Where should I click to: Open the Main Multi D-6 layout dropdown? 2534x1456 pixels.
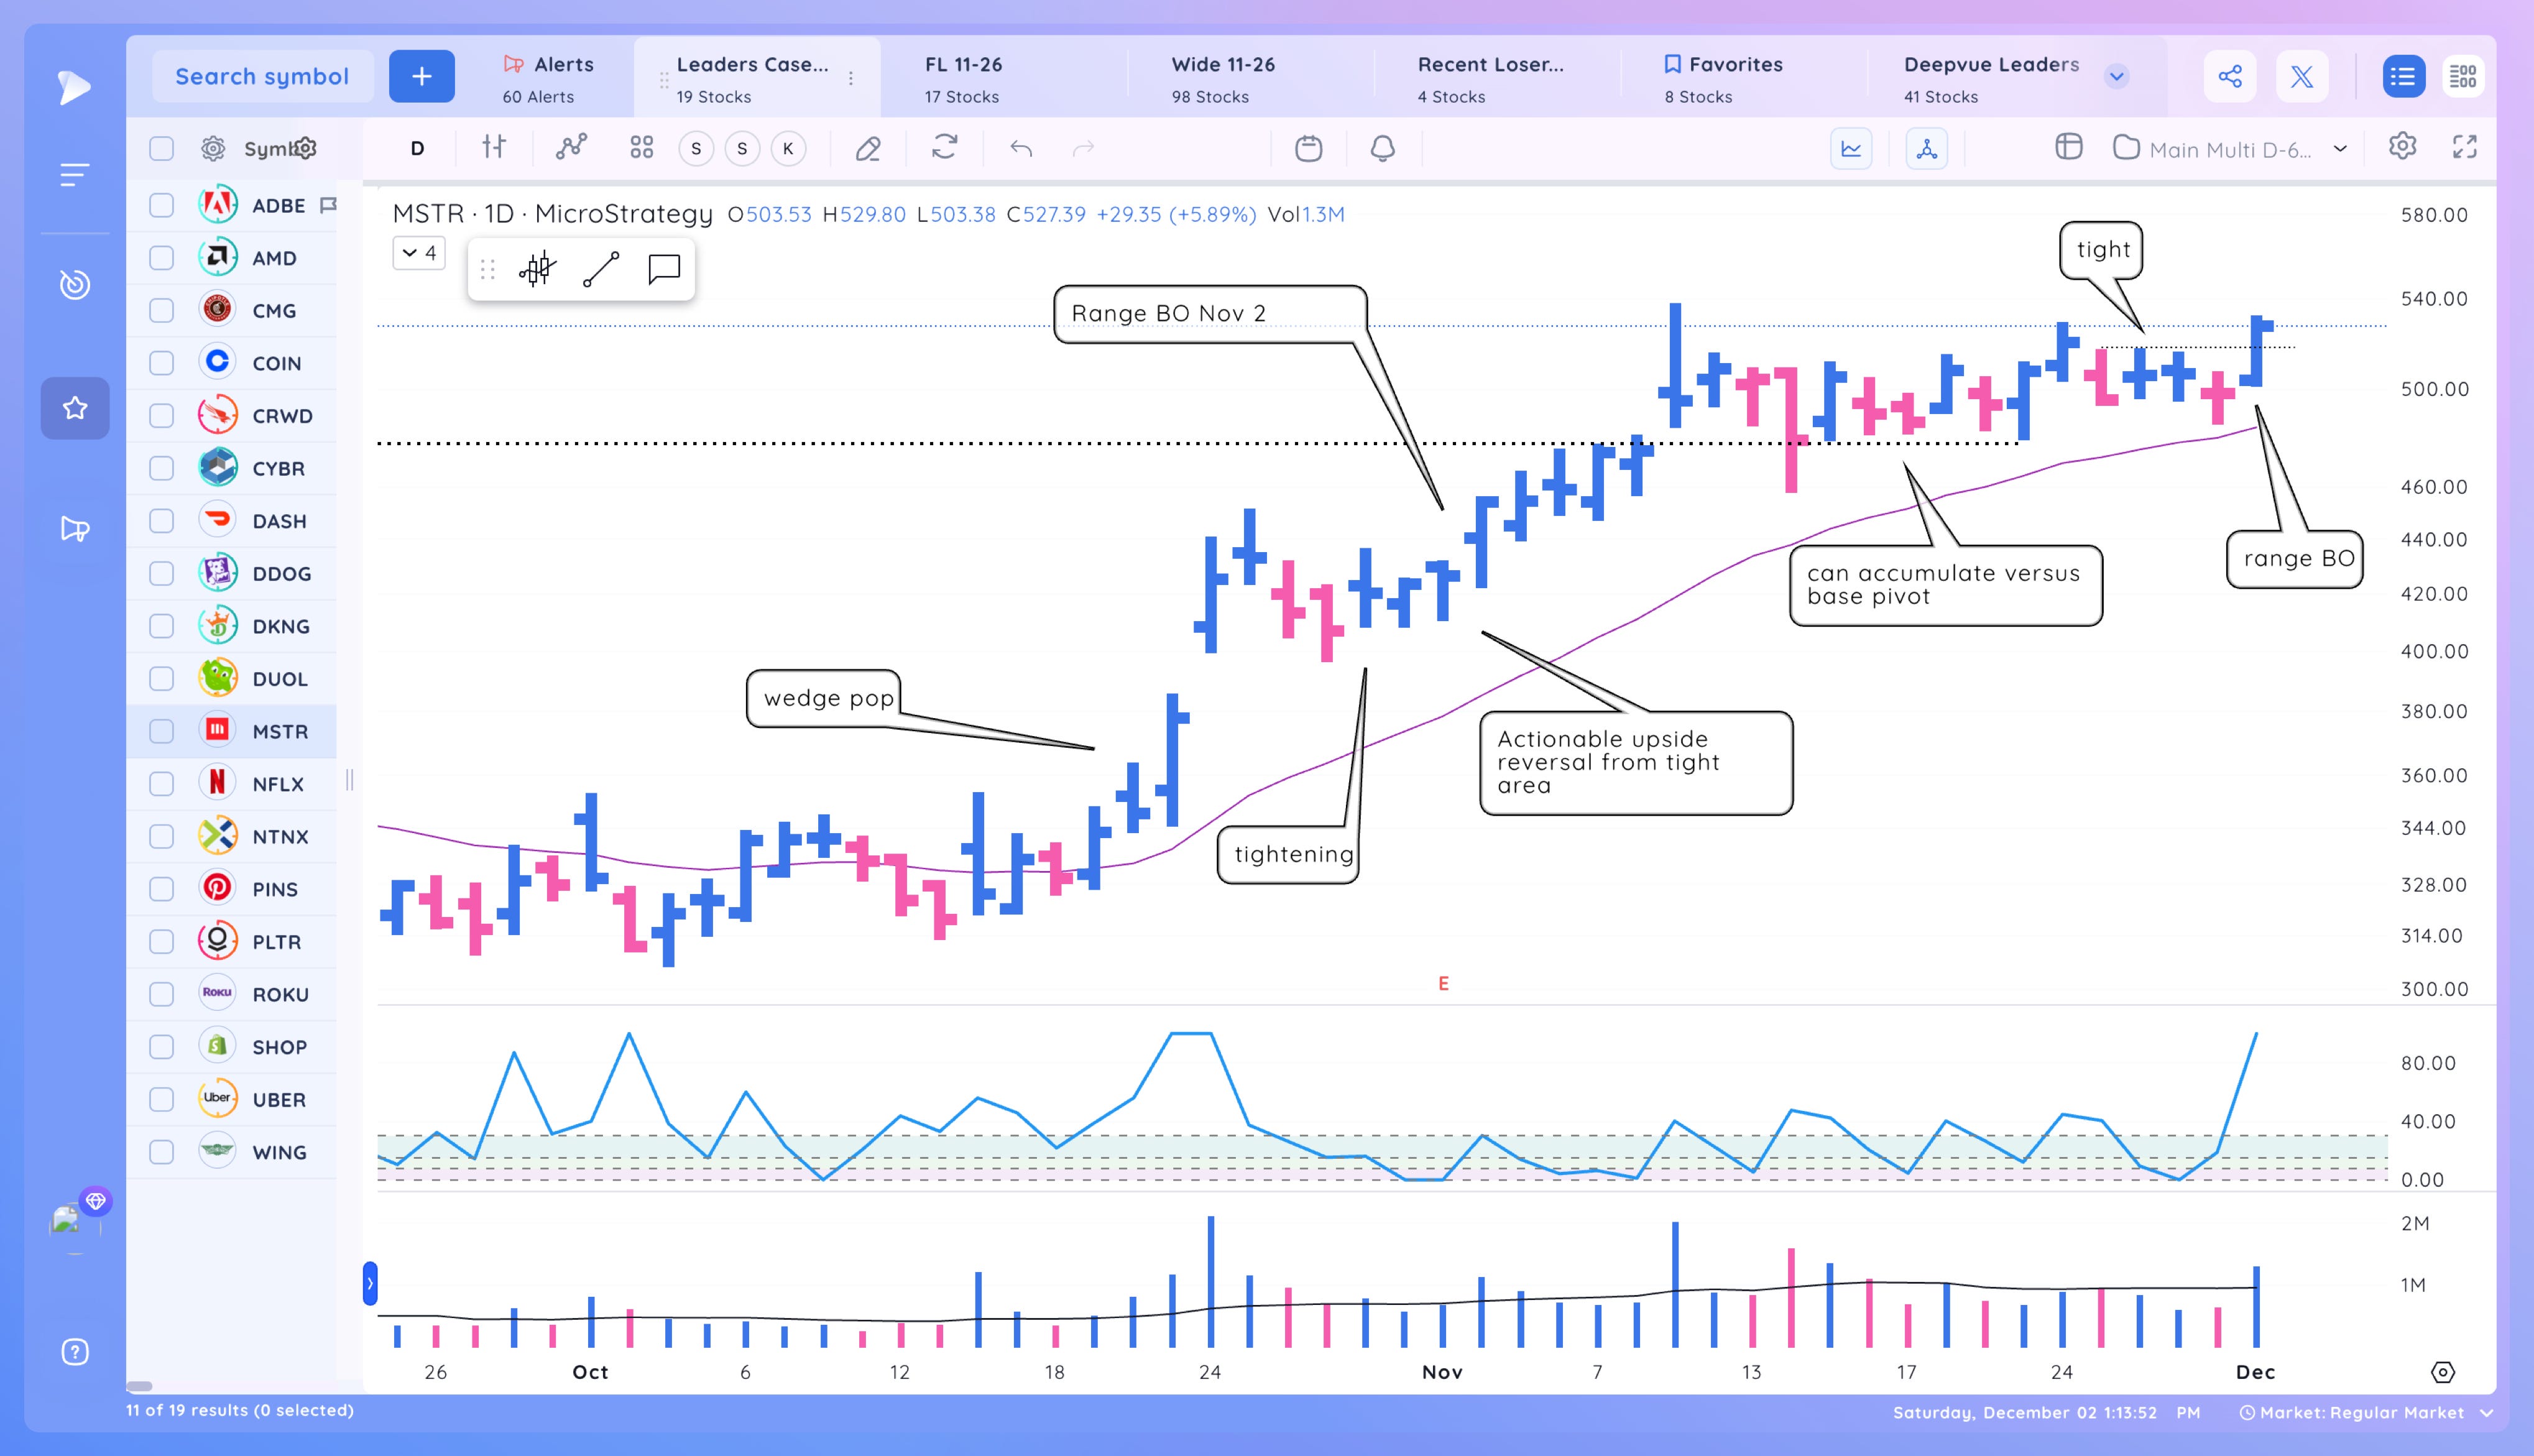pos(2229,149)
